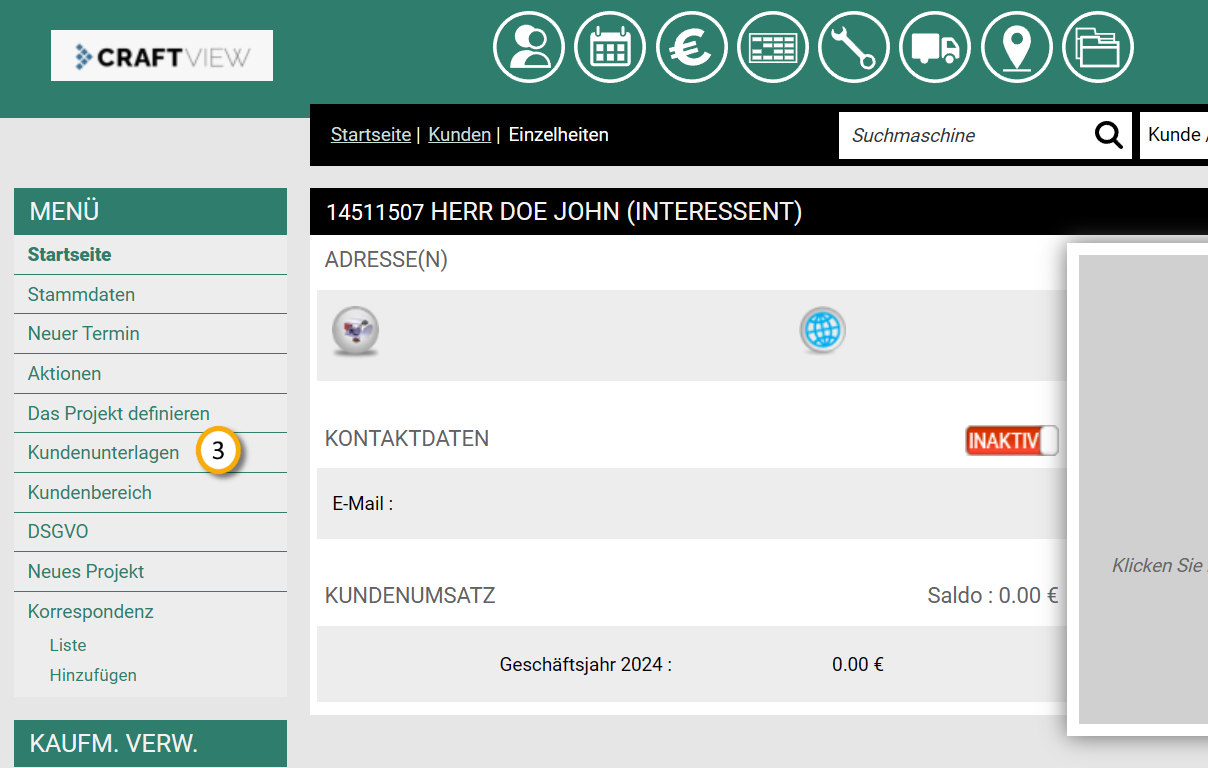The image size is (1208, 768).
Task: Click into the Suchmaschine search field
Action: coord(965,135)
